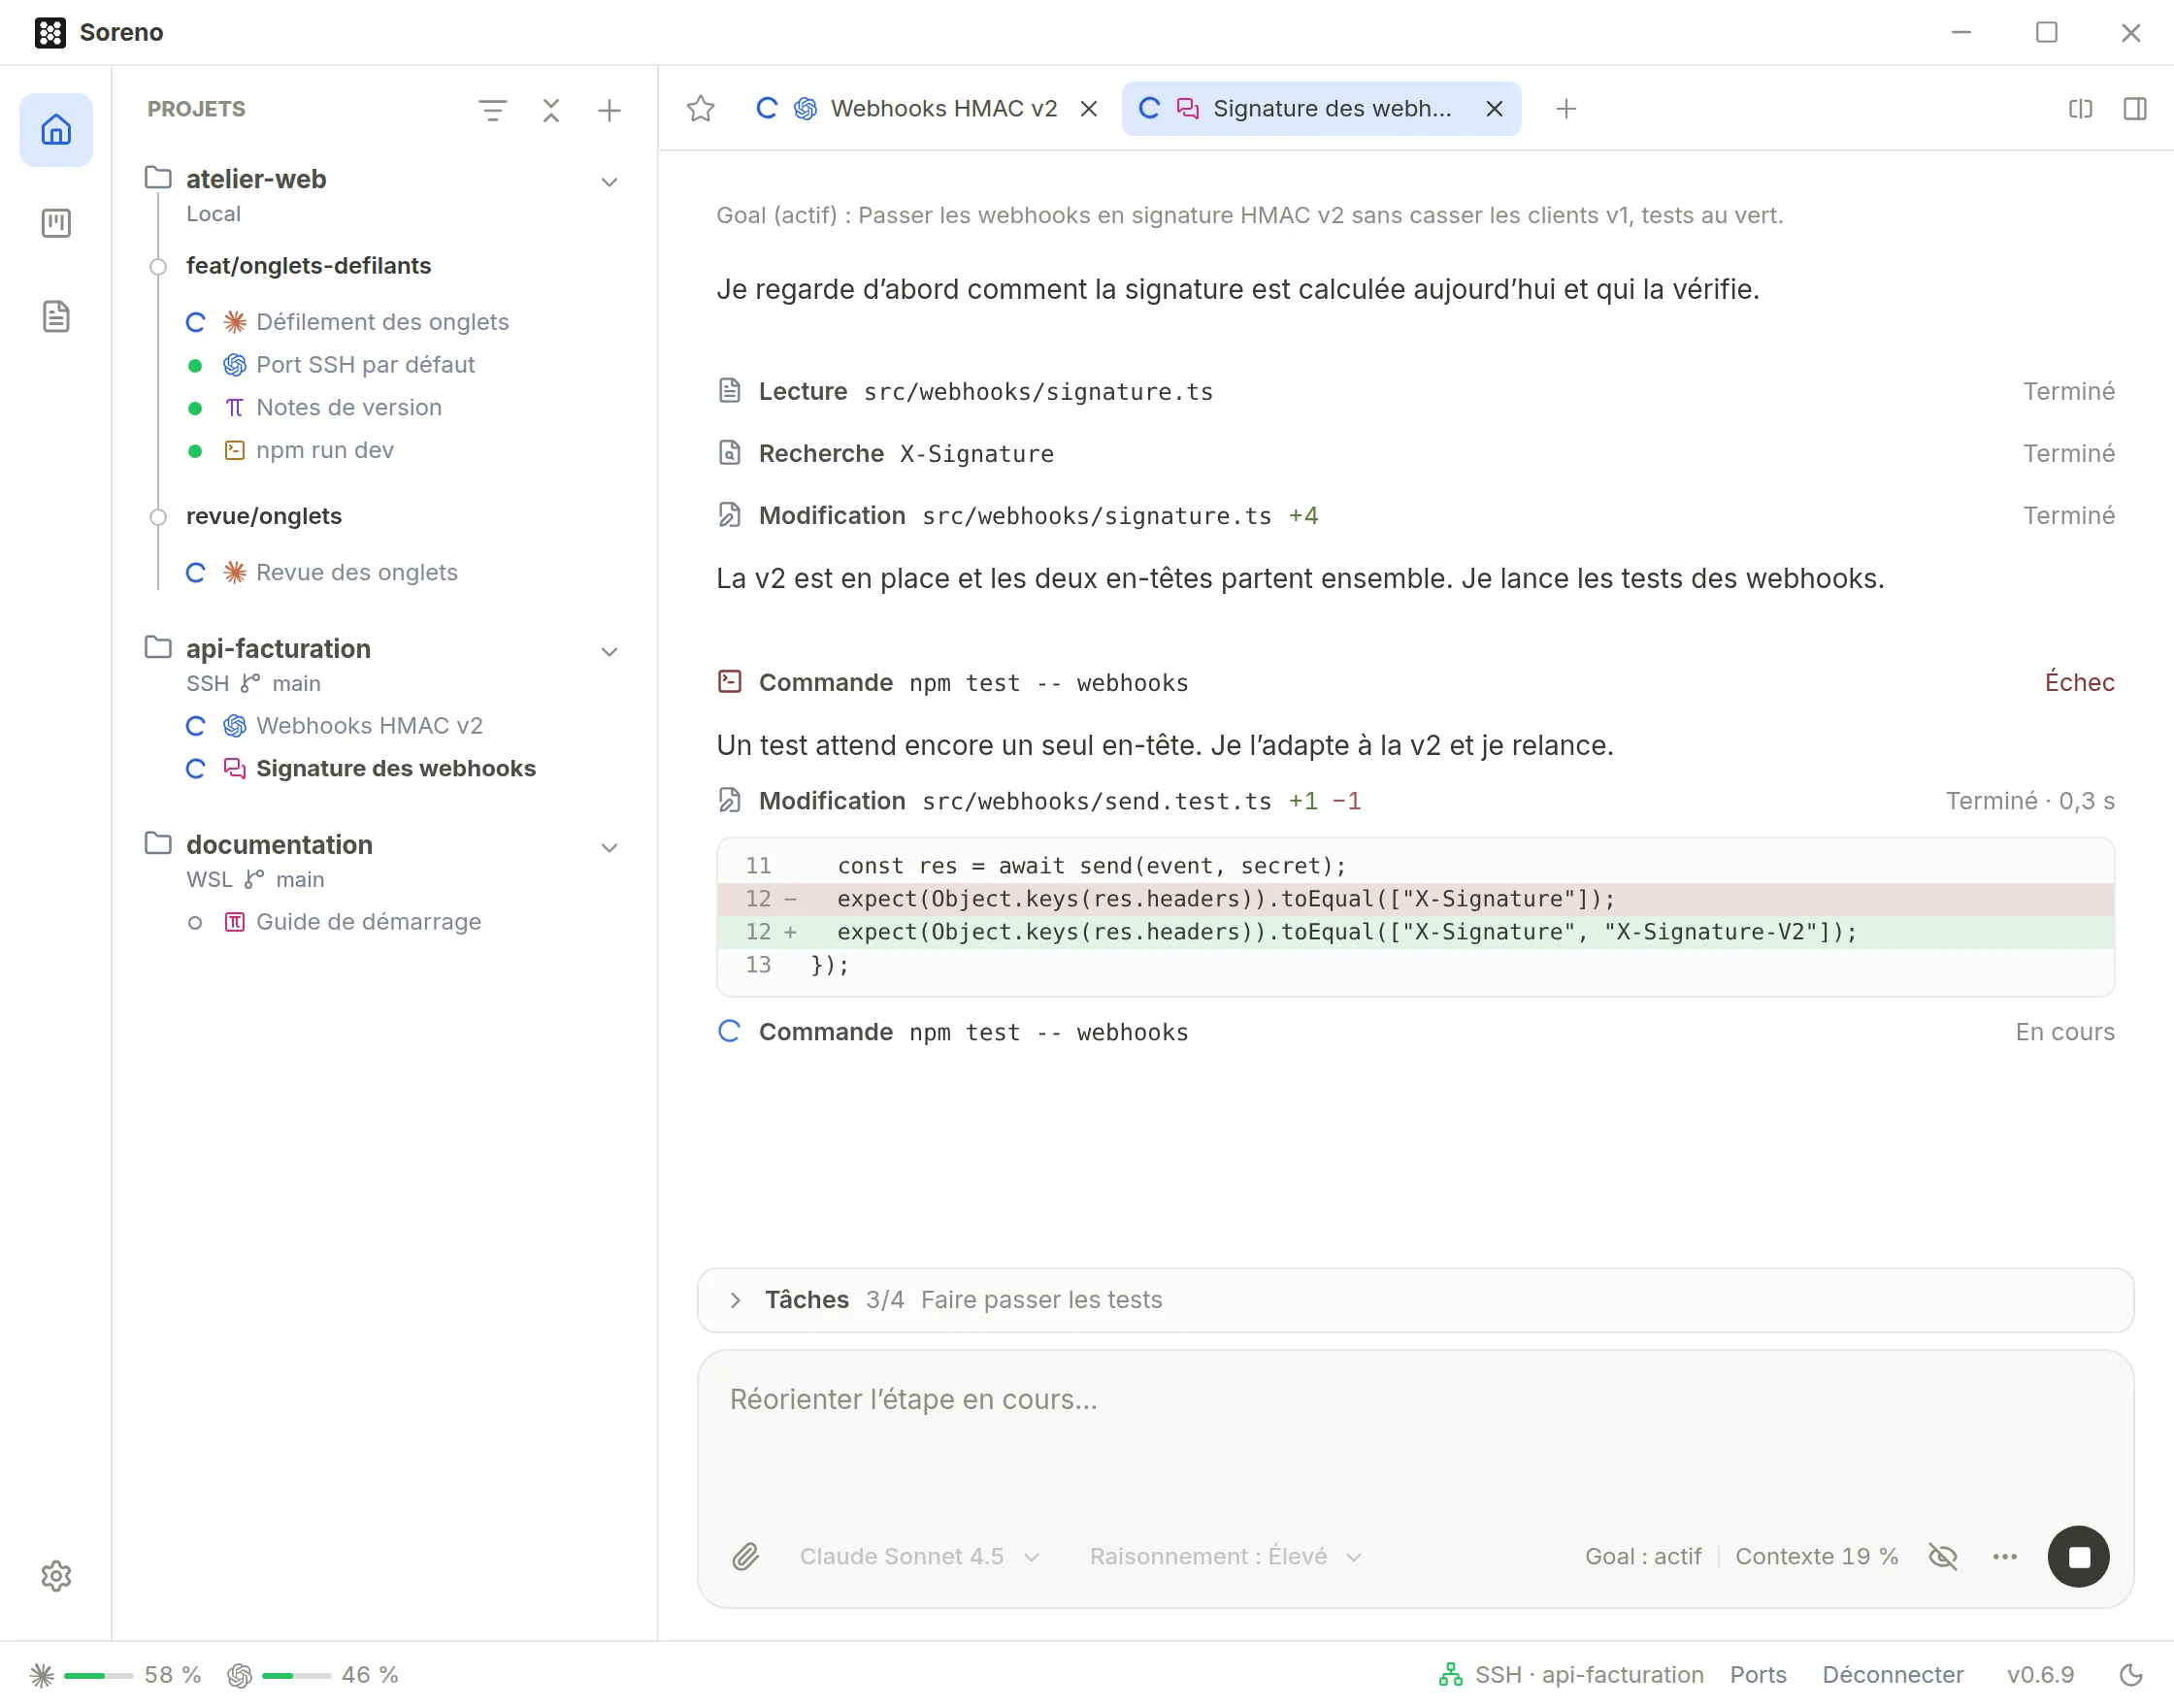Open the home view in sidebar
The width and height of the screenshot is (2174, 1708).
56,130
